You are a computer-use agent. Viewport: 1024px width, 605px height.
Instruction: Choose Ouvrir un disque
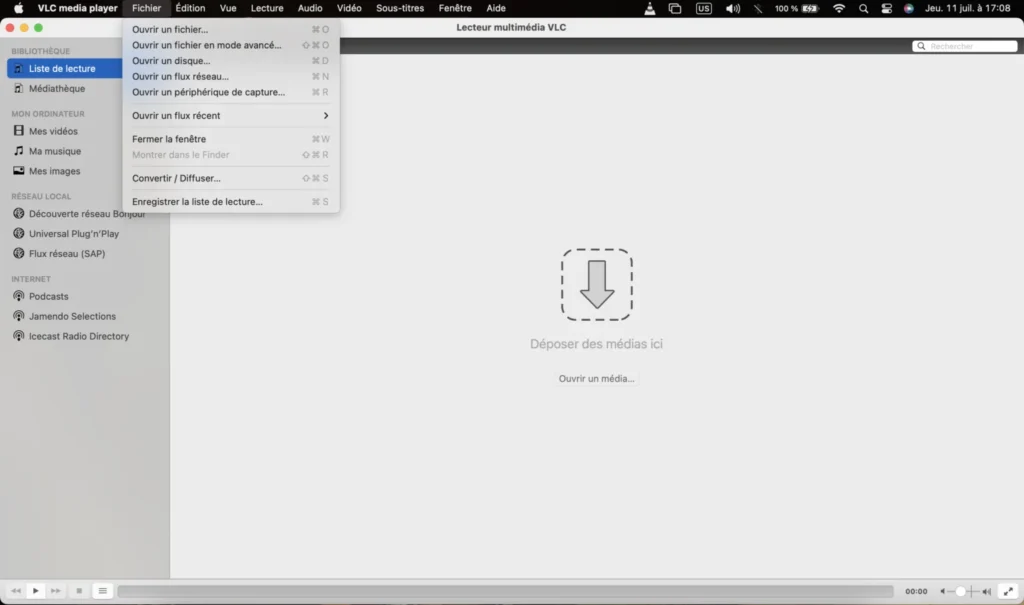click(x=231, y=61)
